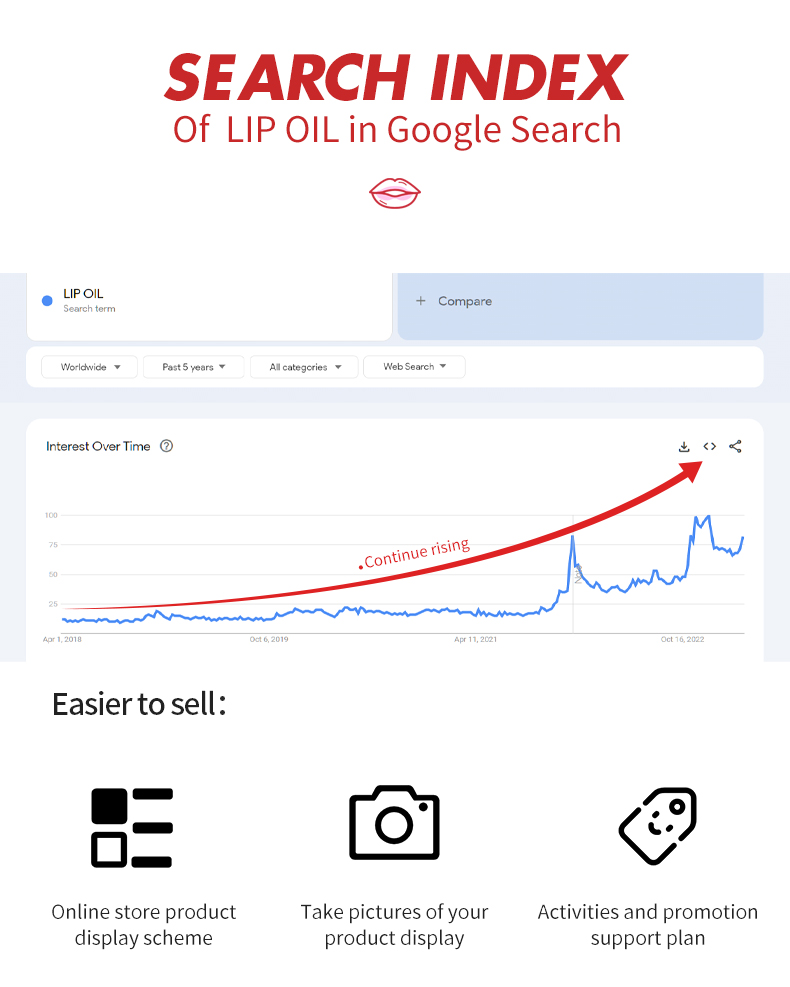Open the Worldwide region dropdown
The image size is (790, 987).
(89, 367)
